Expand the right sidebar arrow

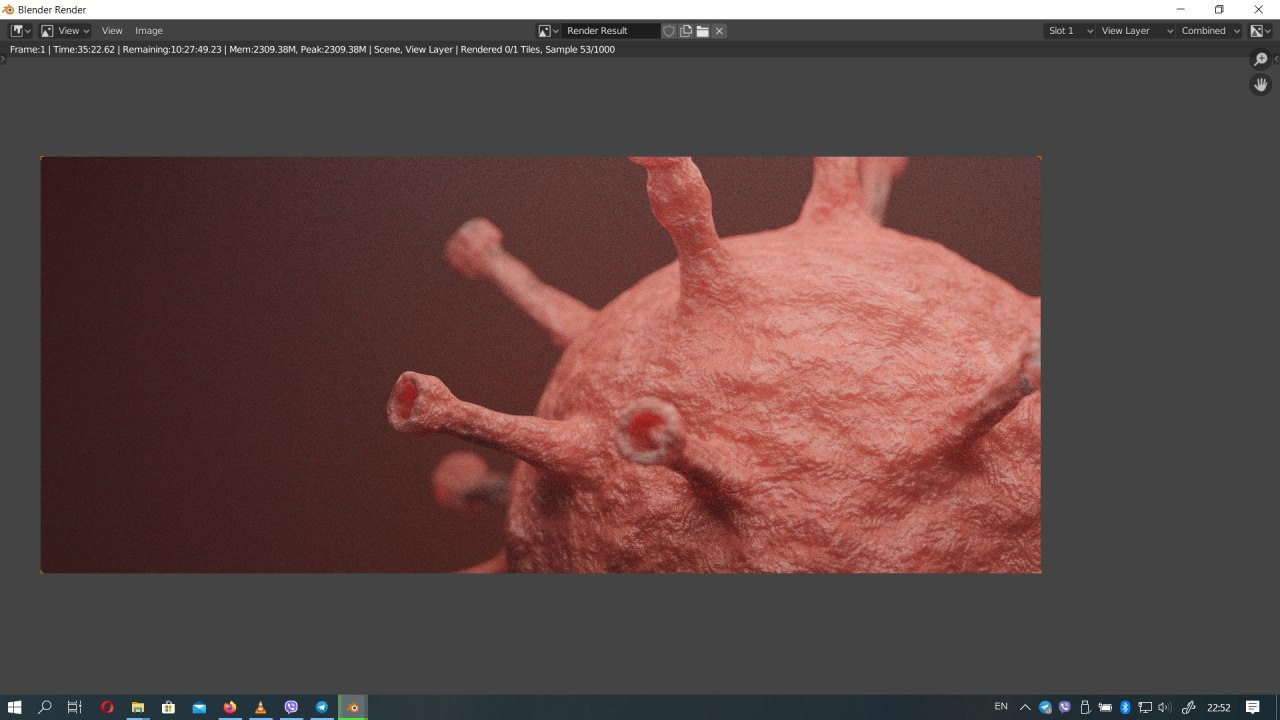point(1276,59)
